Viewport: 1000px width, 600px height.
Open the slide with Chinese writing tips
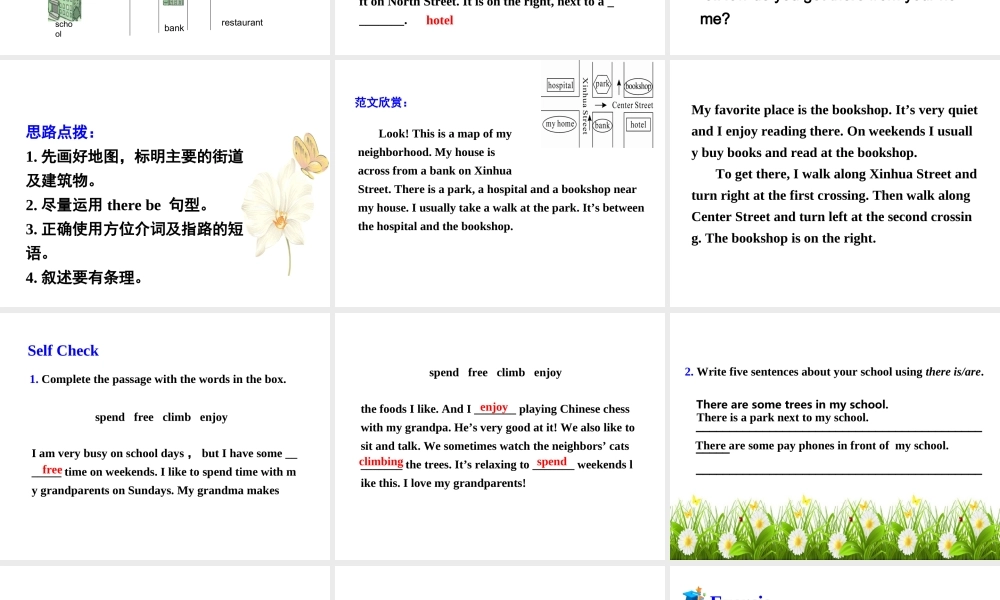[165, 184]
